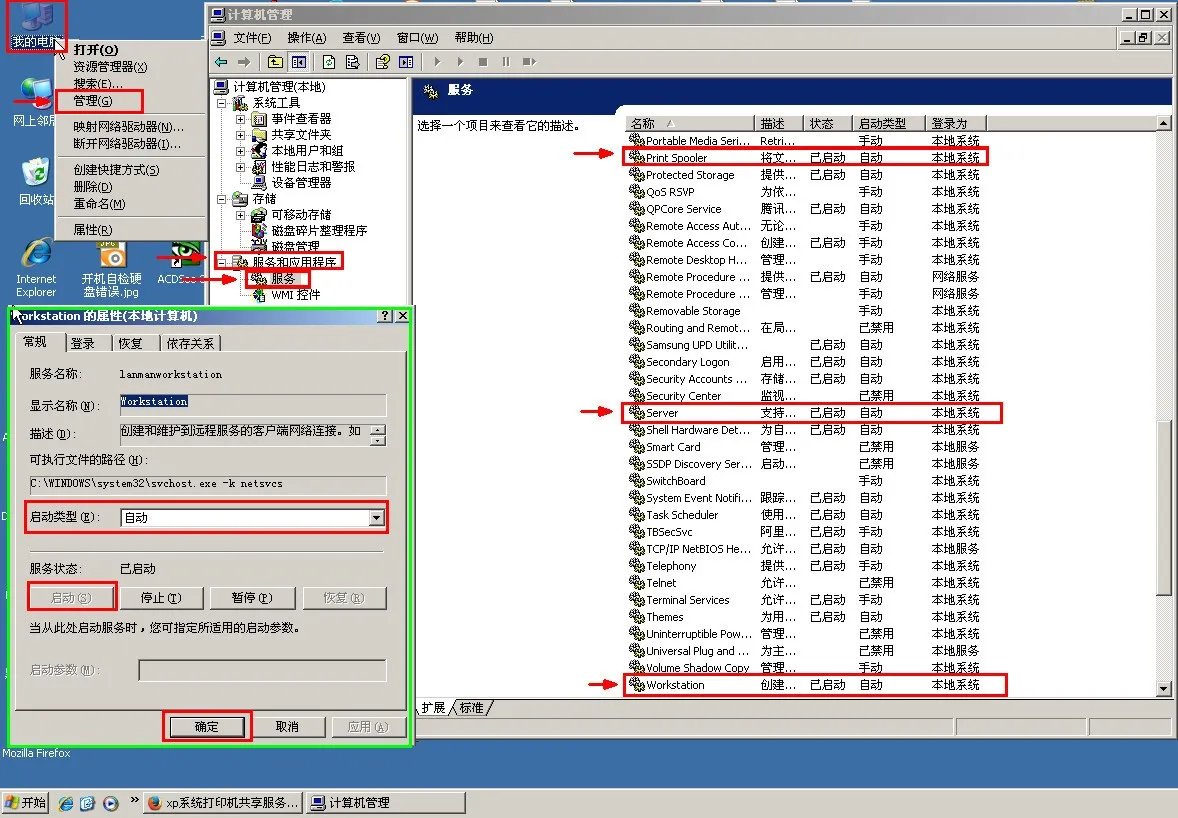This screenshot has height=818, width=1178.
Task: Confirm the dialog with 确定
Action: click(207, 727)
